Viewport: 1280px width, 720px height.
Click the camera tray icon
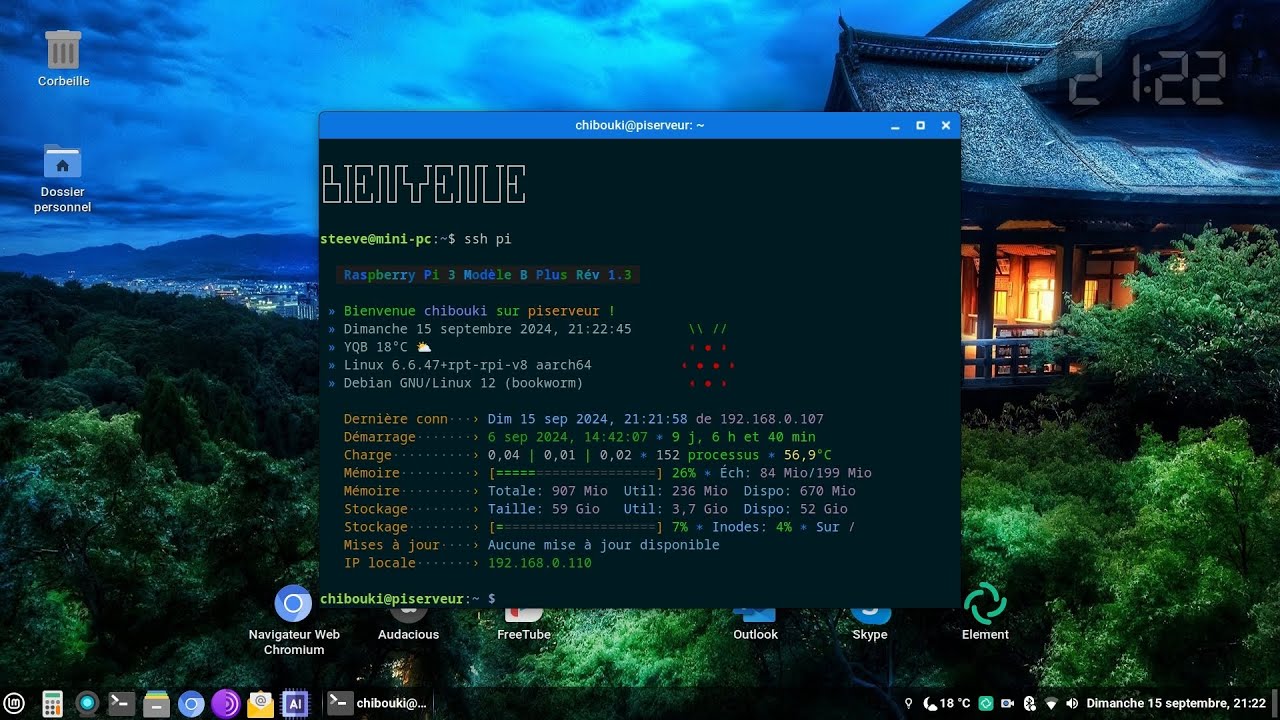click(1007, 704)
